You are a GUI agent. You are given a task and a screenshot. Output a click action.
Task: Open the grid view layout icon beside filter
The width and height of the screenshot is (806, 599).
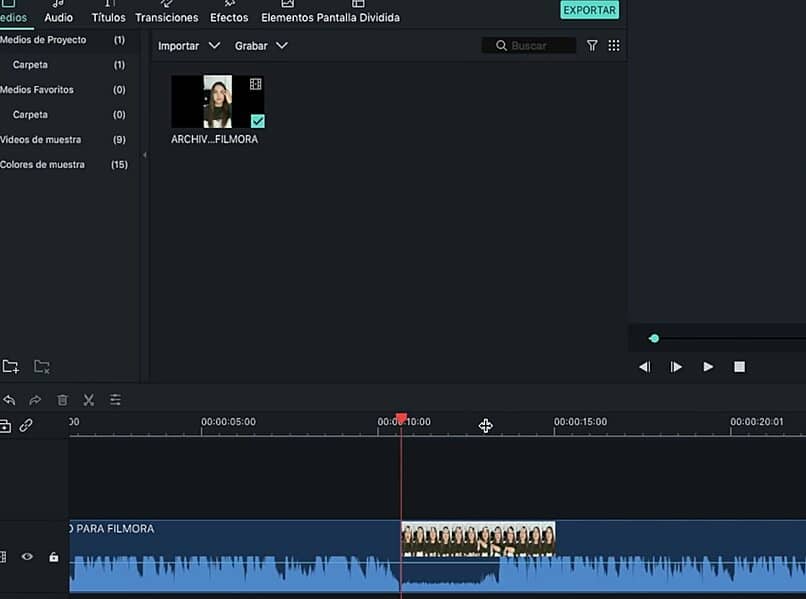(614, 45)
